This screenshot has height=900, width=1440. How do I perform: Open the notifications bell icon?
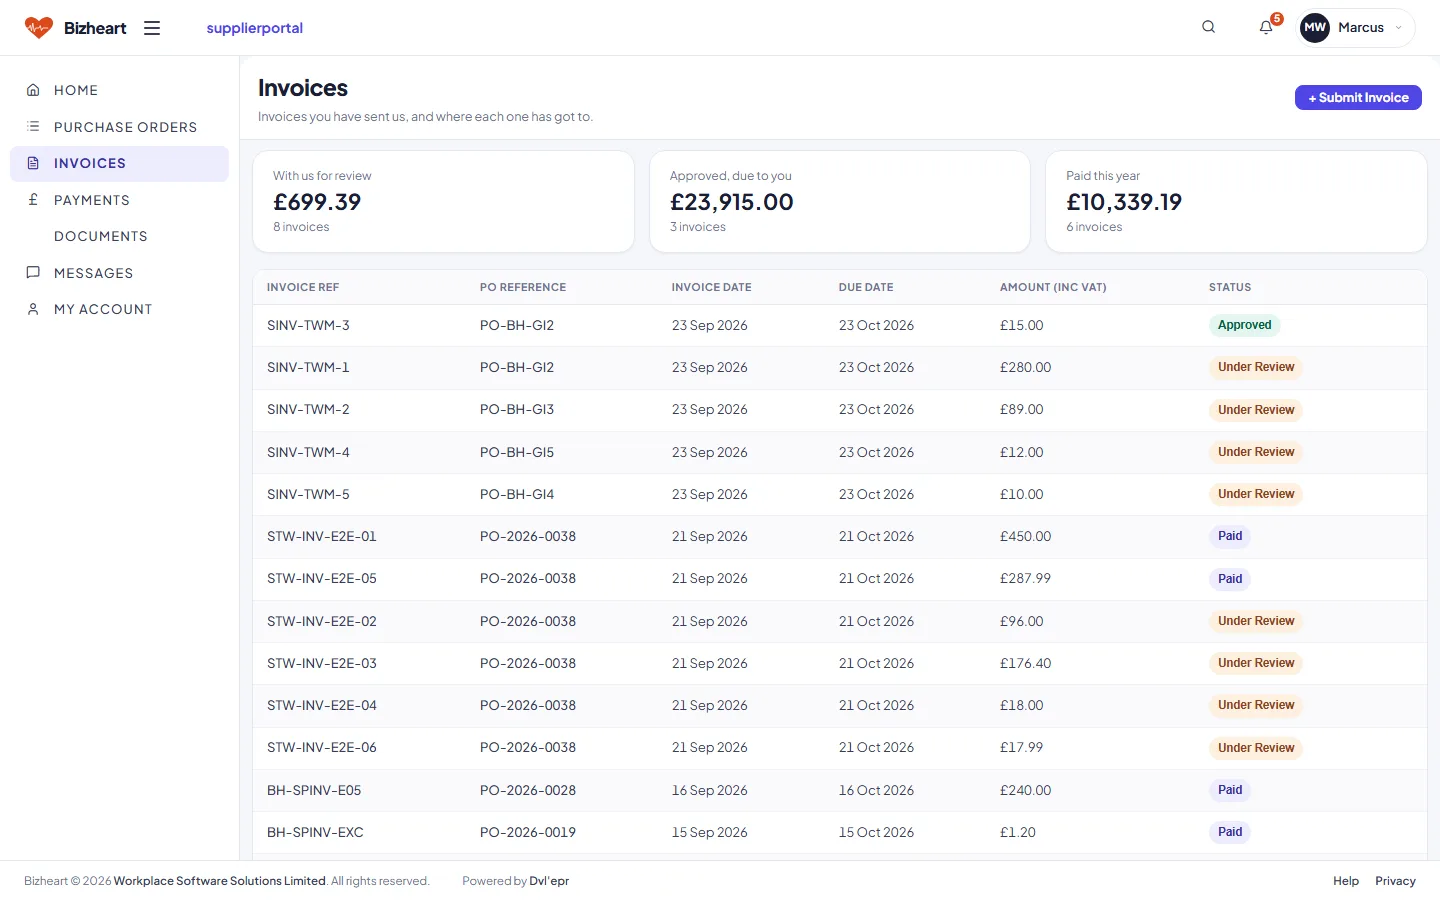1266,27
